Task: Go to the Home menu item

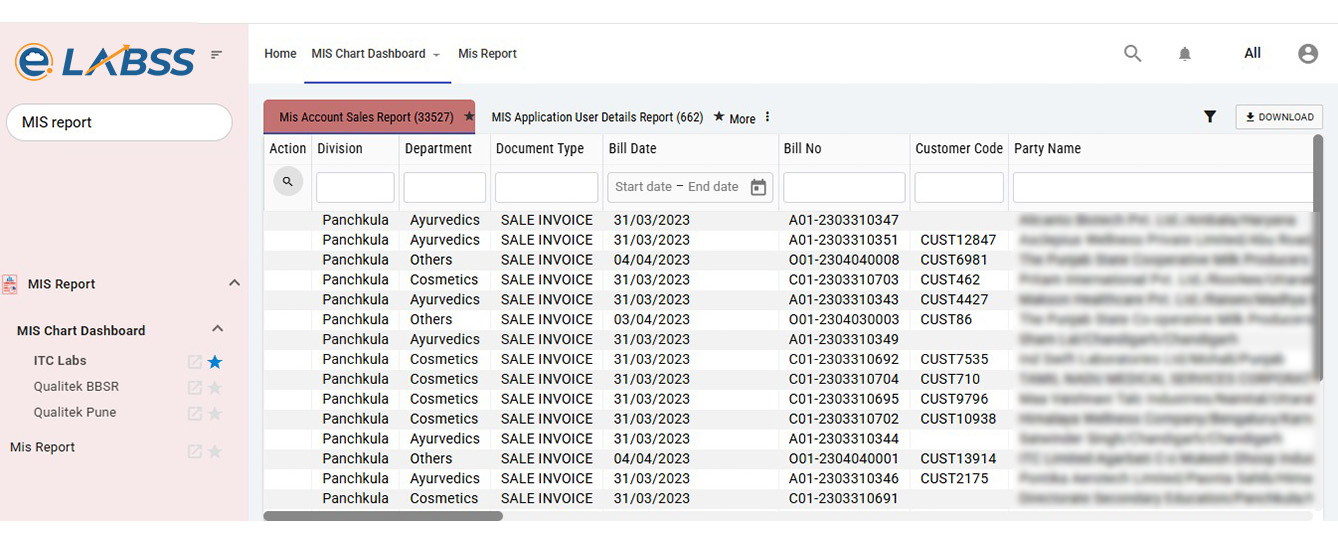Action: [280, 54]
